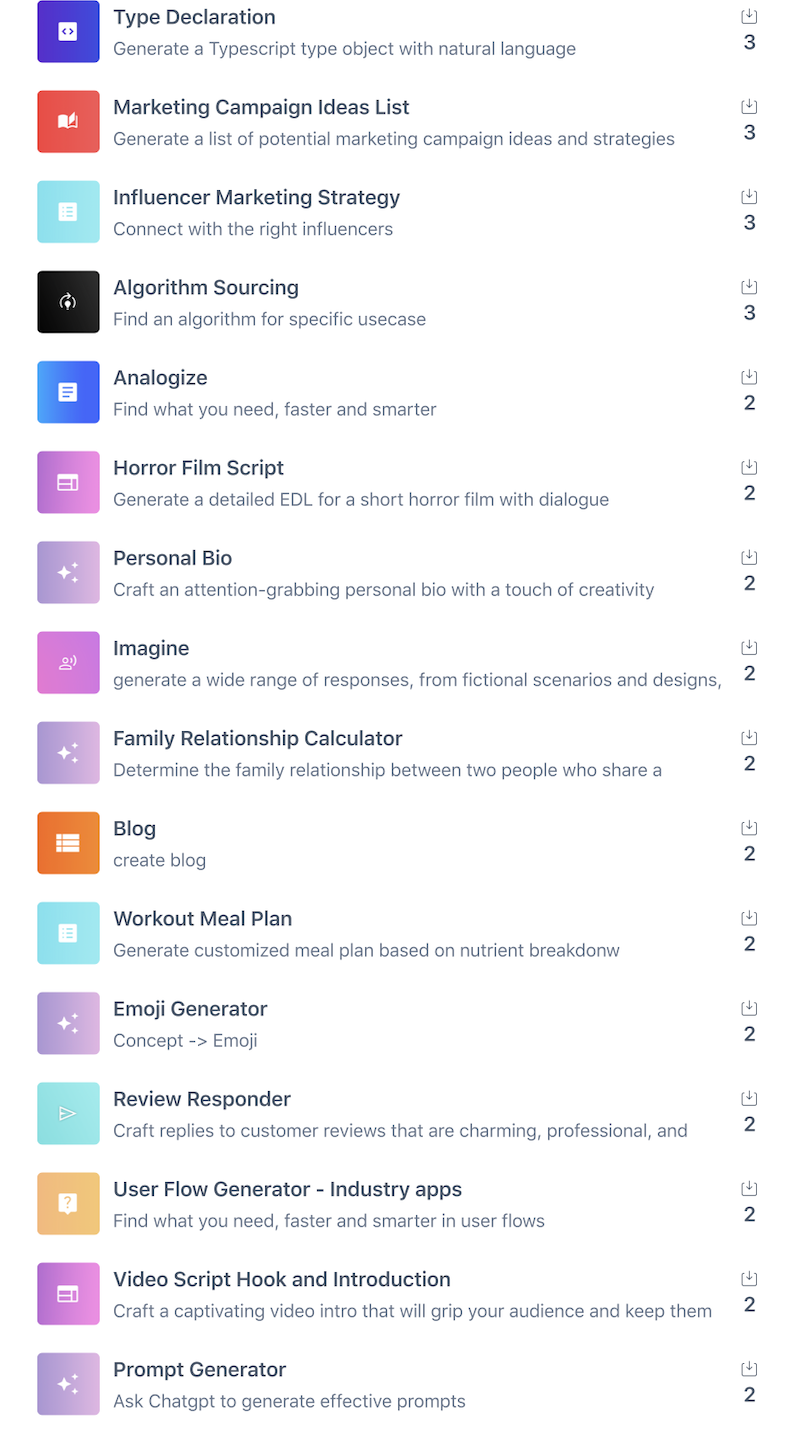Click the Workout Meal Plan thumbnail
810x1438 pixels.
[68, 933]
